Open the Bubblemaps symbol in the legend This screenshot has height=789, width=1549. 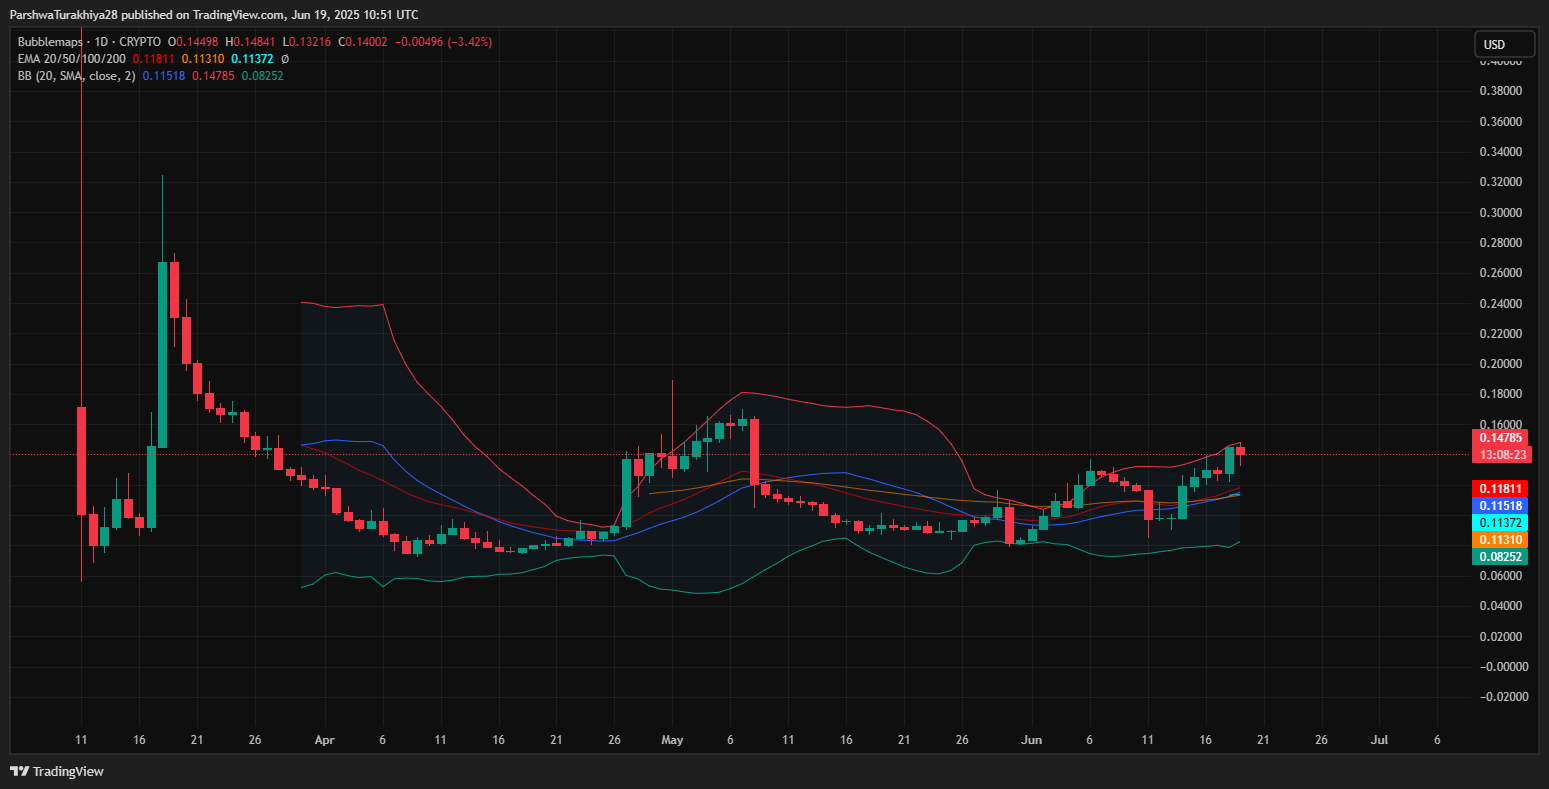49,42
